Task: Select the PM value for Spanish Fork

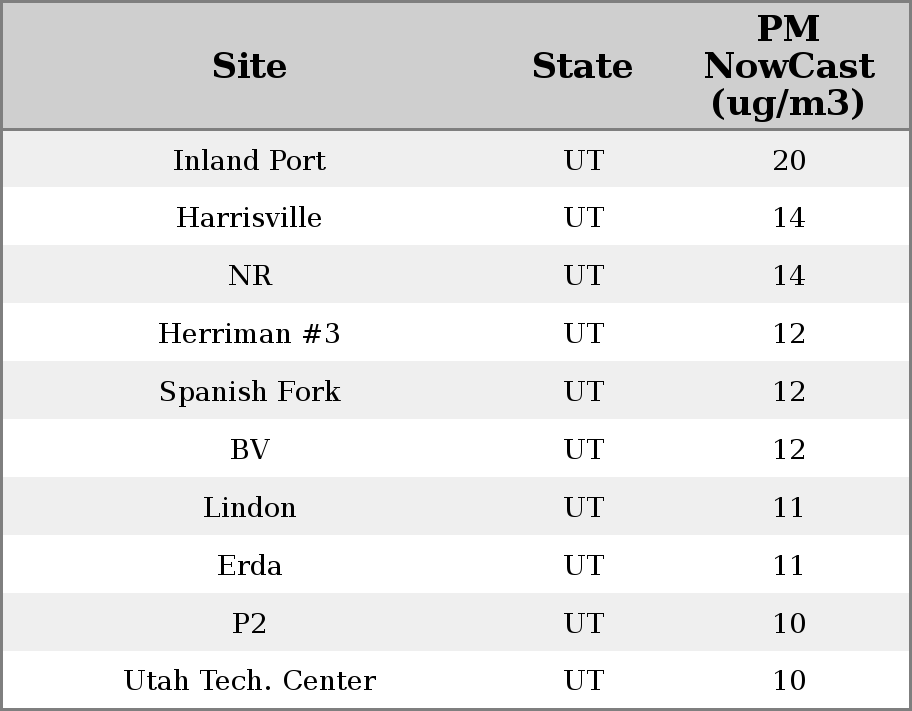Action: pyautogui.click(x=788, y=392)
